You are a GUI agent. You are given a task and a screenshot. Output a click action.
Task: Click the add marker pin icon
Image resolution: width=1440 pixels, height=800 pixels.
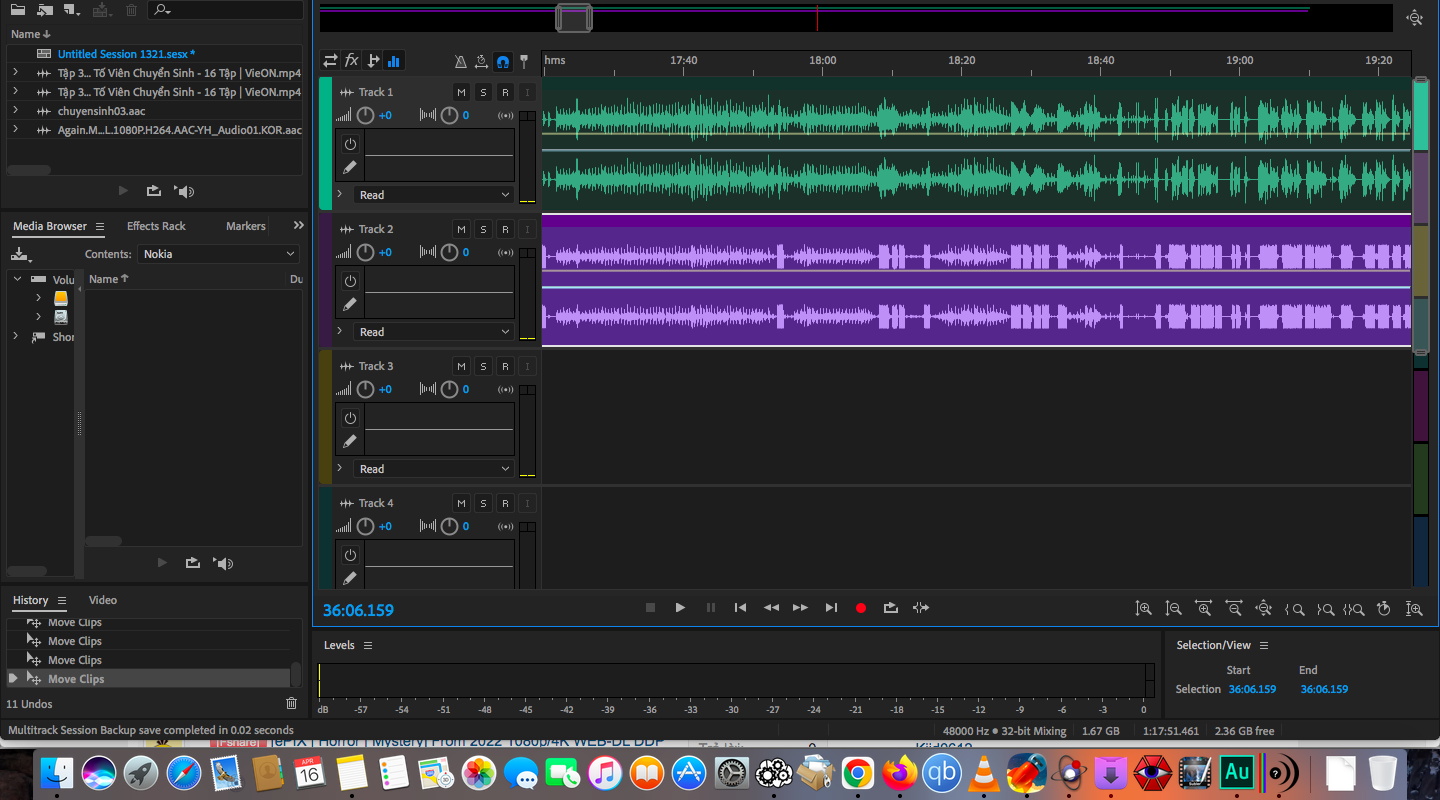[524, 61]
